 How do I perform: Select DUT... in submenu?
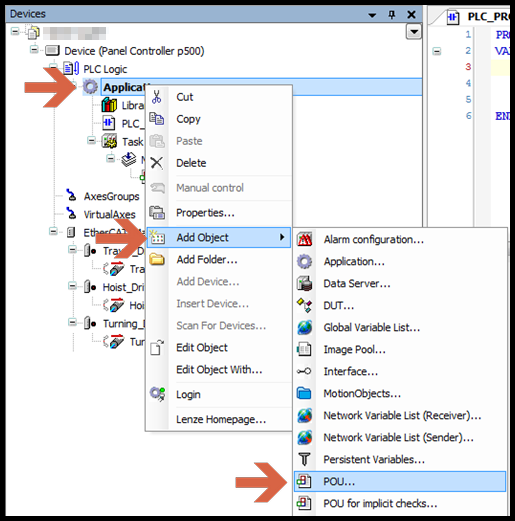pyautogui.click(x=400, y=305)
